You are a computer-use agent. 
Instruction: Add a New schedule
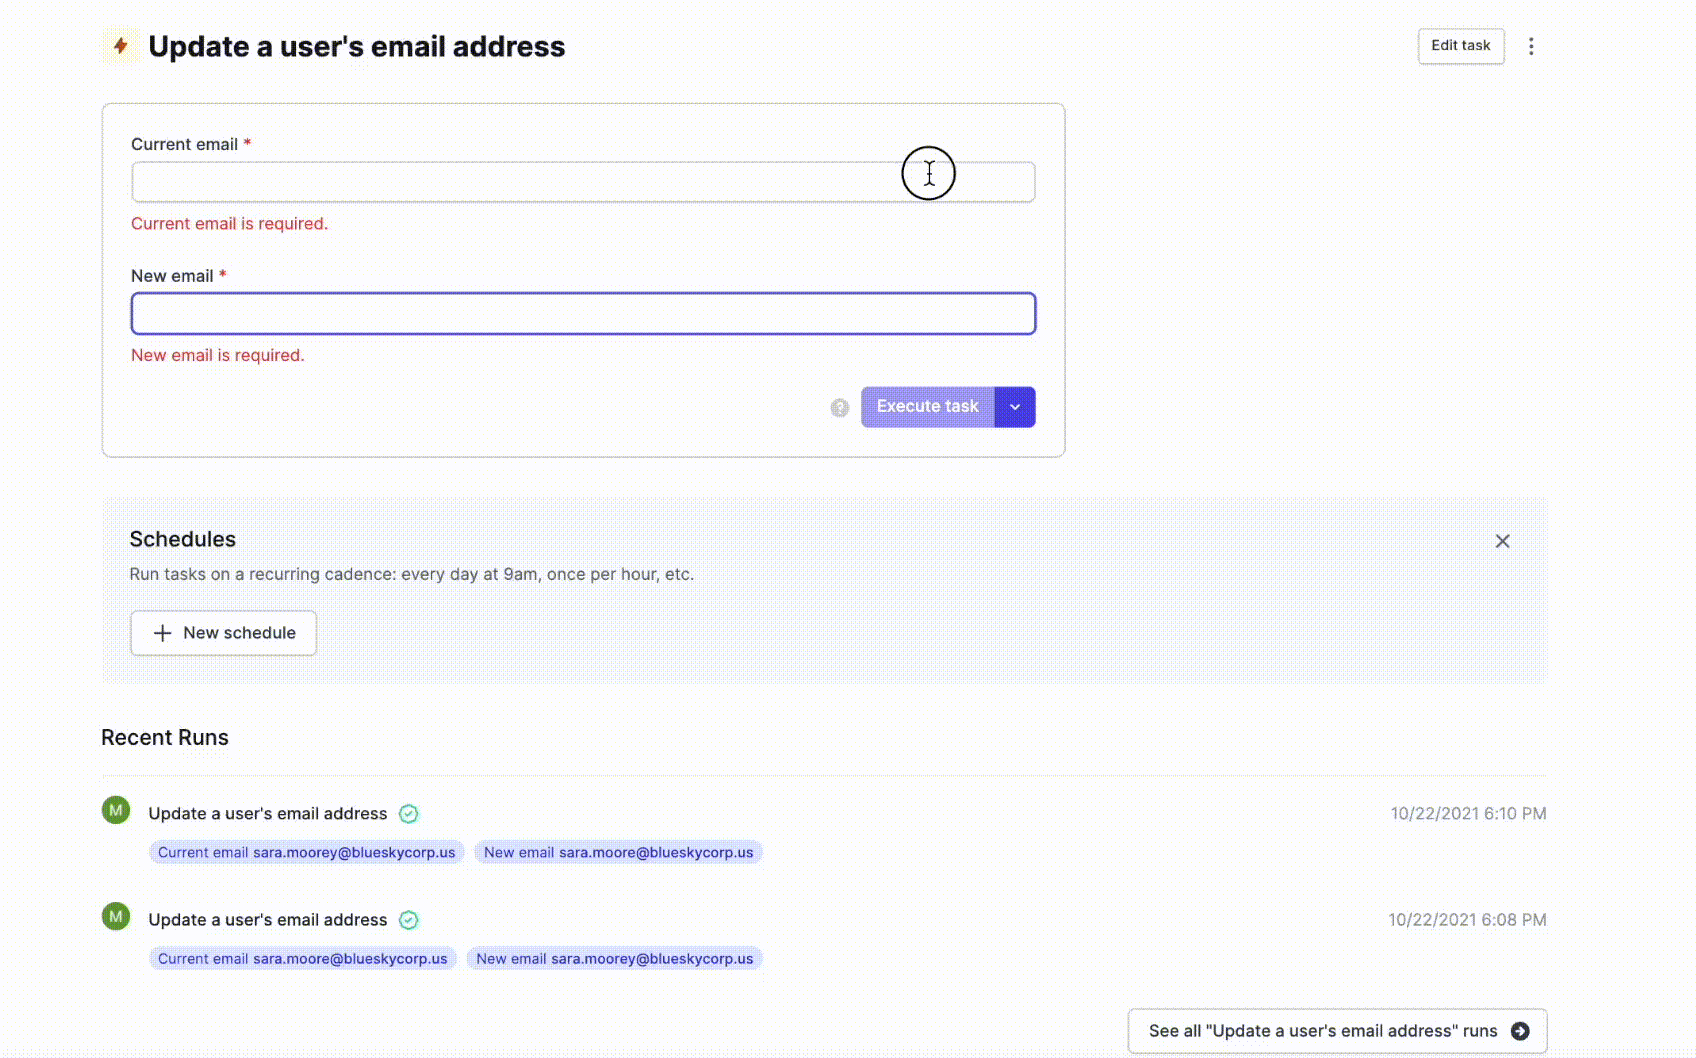[x=224, y=633]
